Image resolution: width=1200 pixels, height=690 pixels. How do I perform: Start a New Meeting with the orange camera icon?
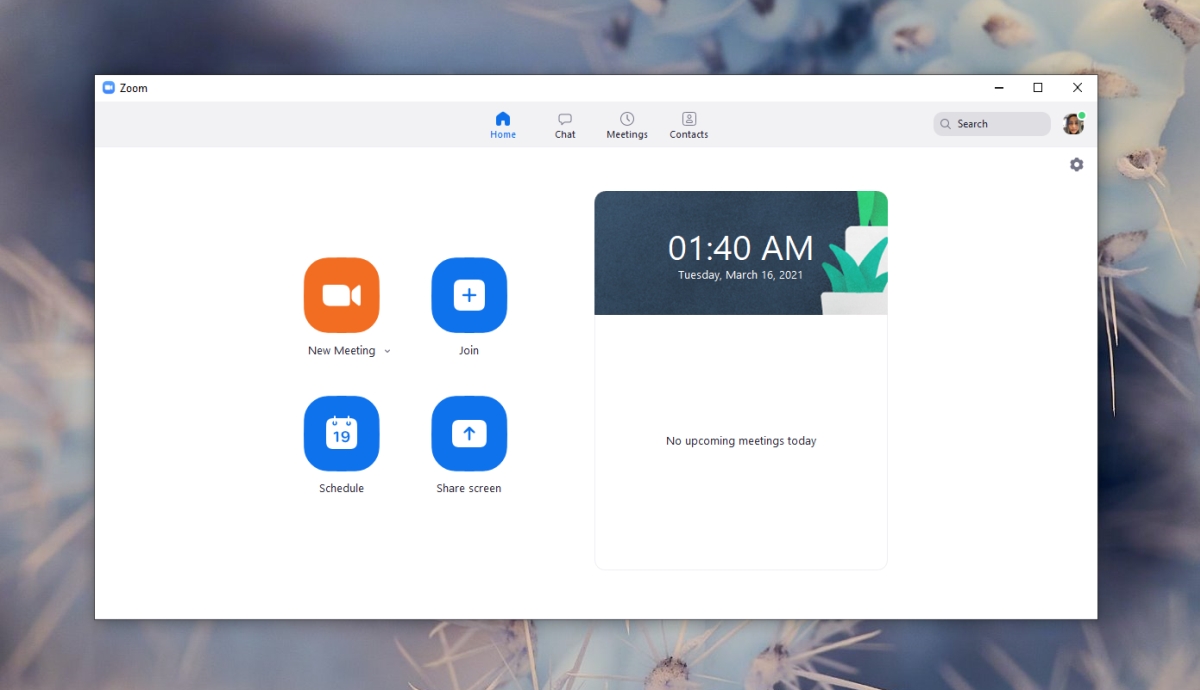point(341,295)
